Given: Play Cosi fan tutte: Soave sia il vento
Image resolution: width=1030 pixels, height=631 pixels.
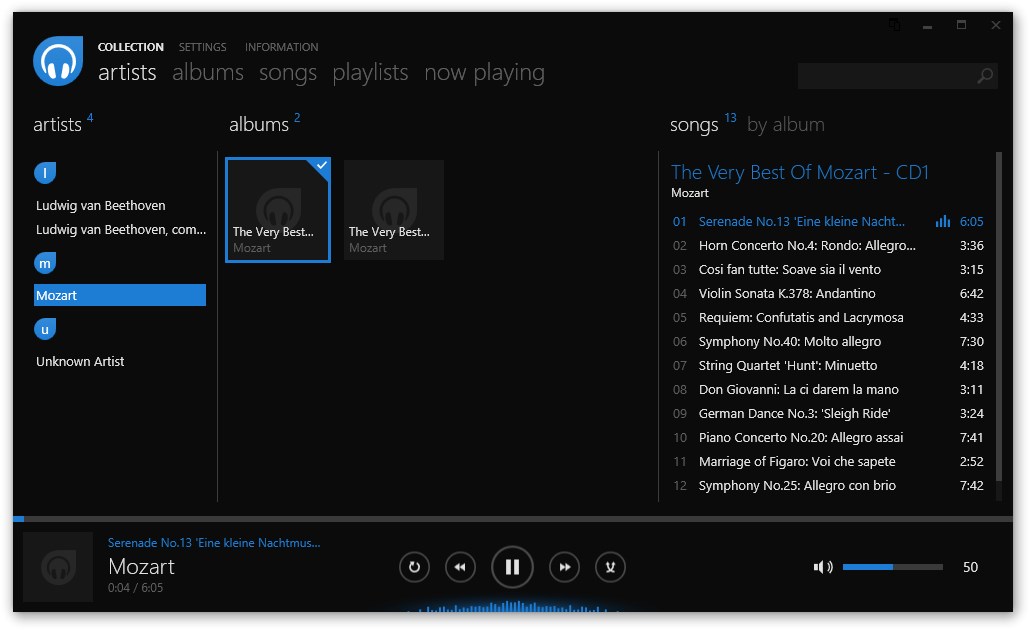Looking at the screenshot, I should tap(827, 269).
